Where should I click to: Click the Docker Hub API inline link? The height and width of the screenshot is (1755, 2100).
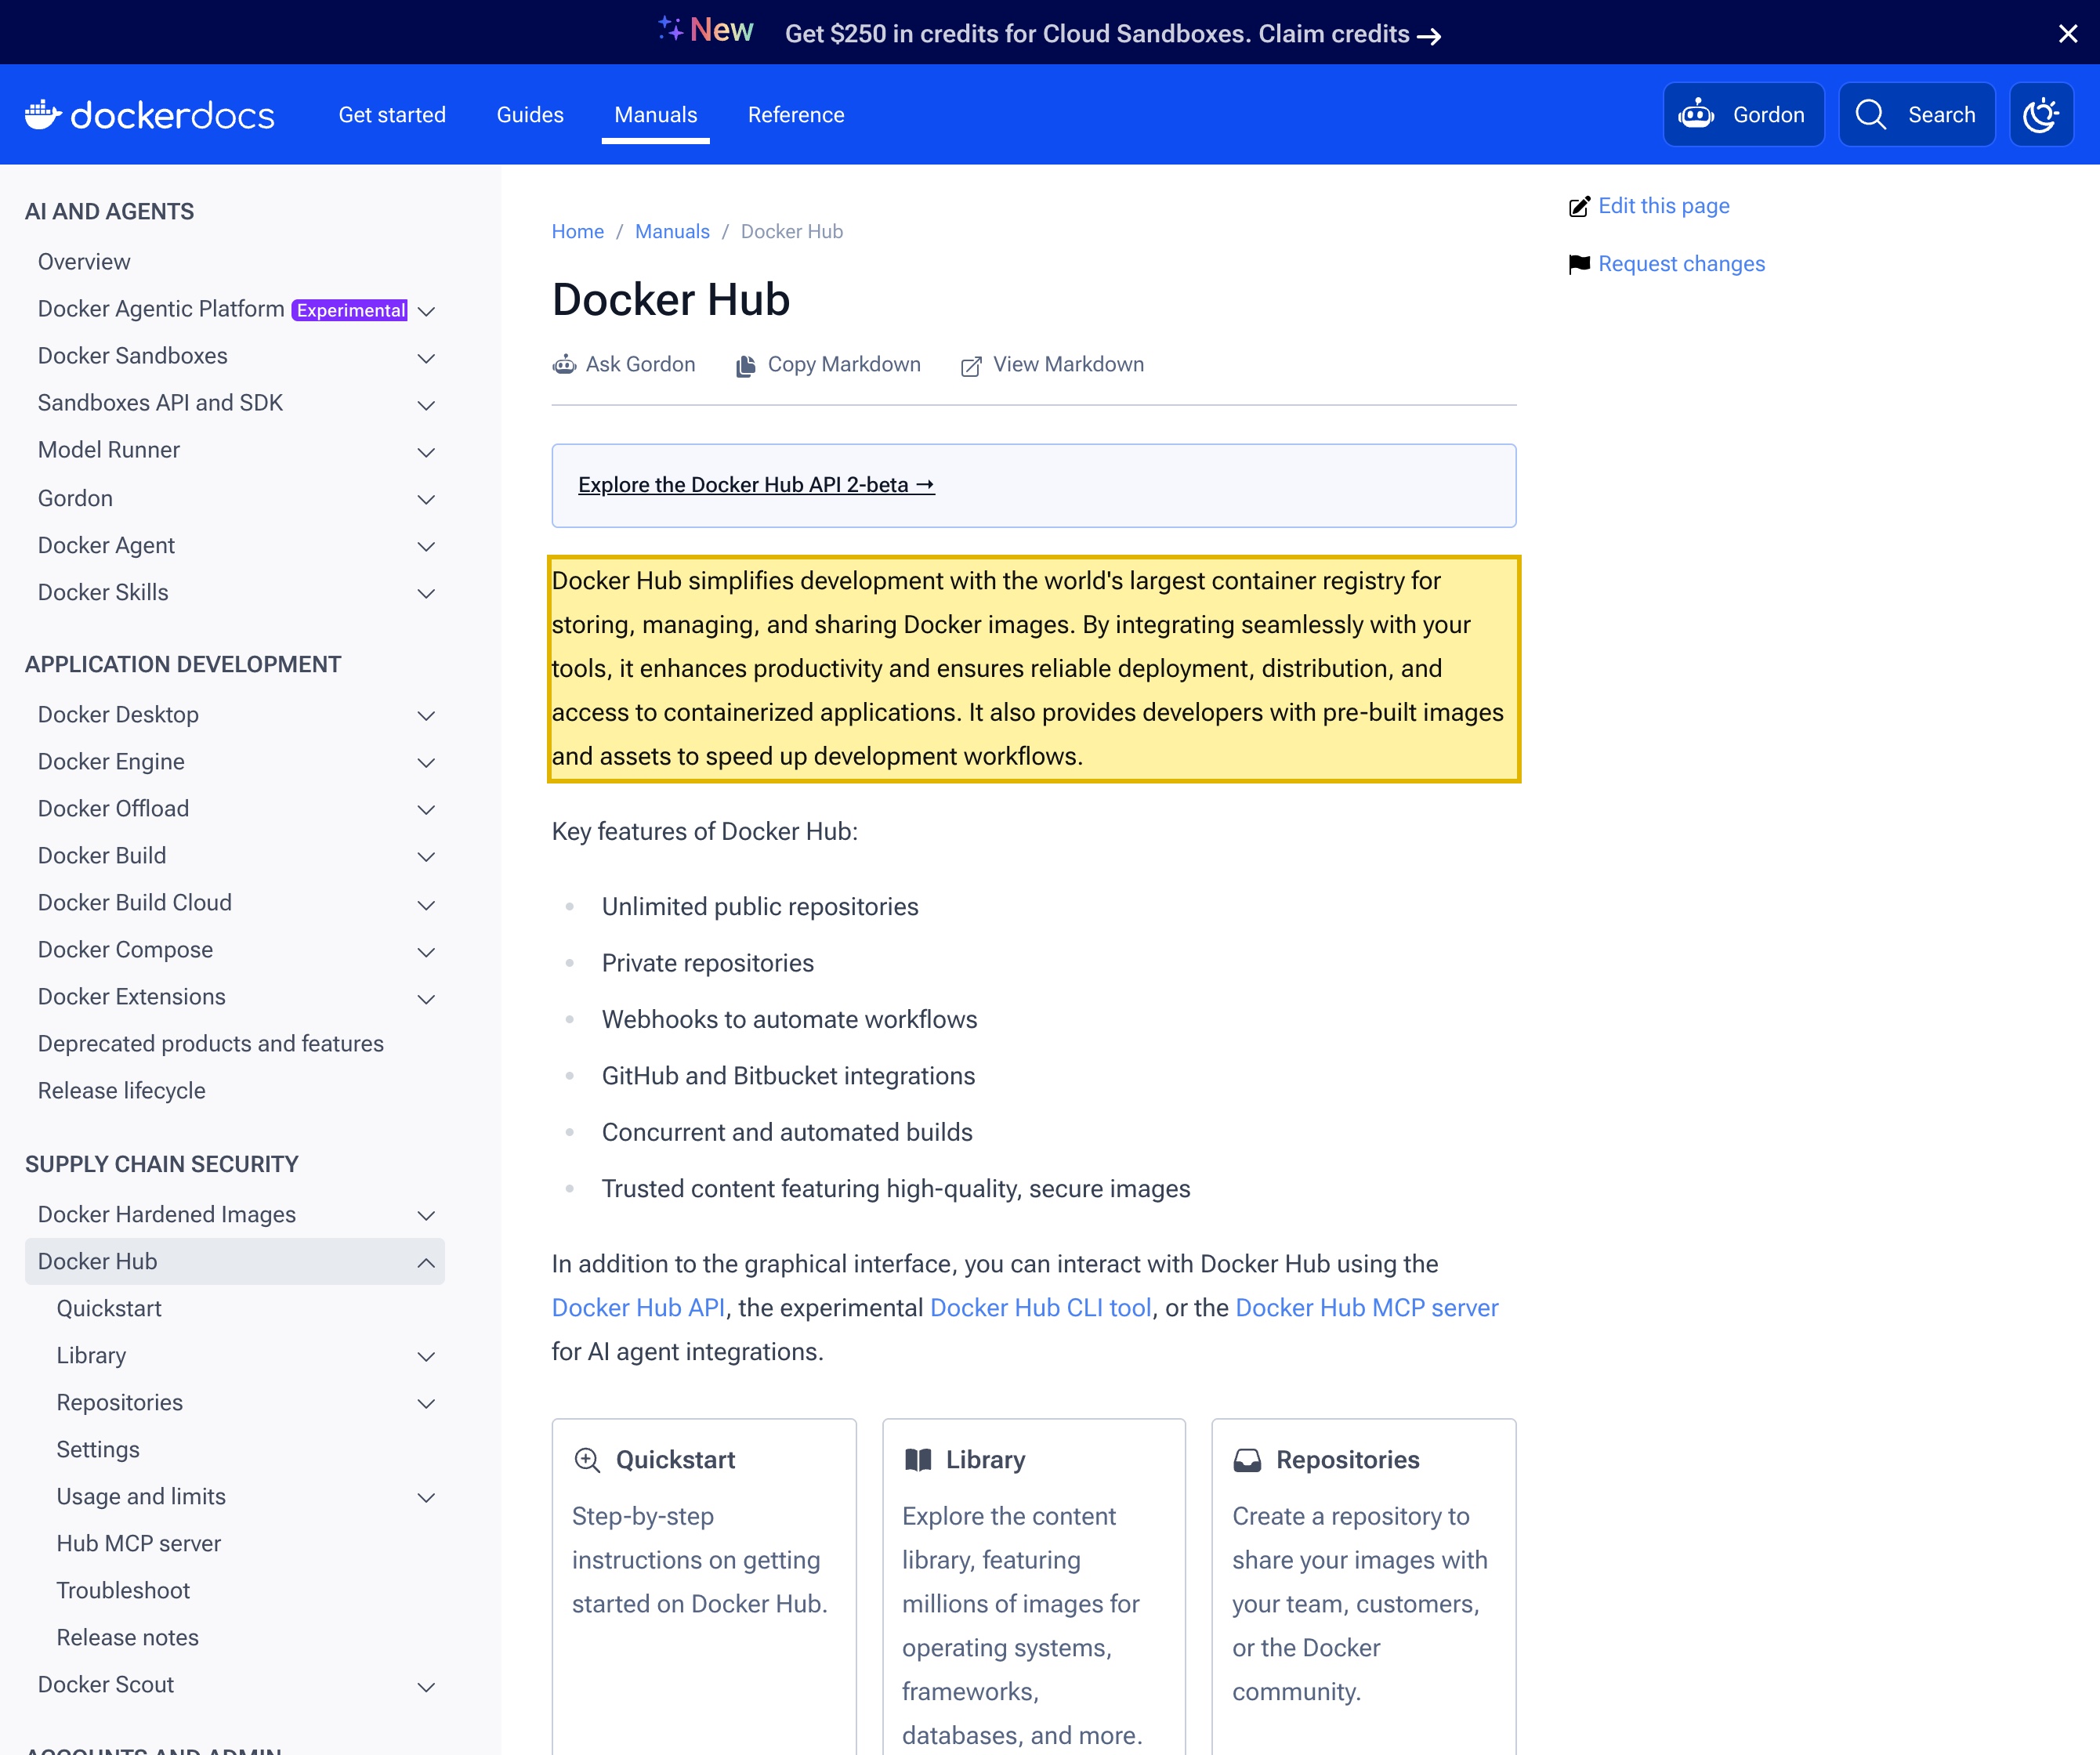638,1308
